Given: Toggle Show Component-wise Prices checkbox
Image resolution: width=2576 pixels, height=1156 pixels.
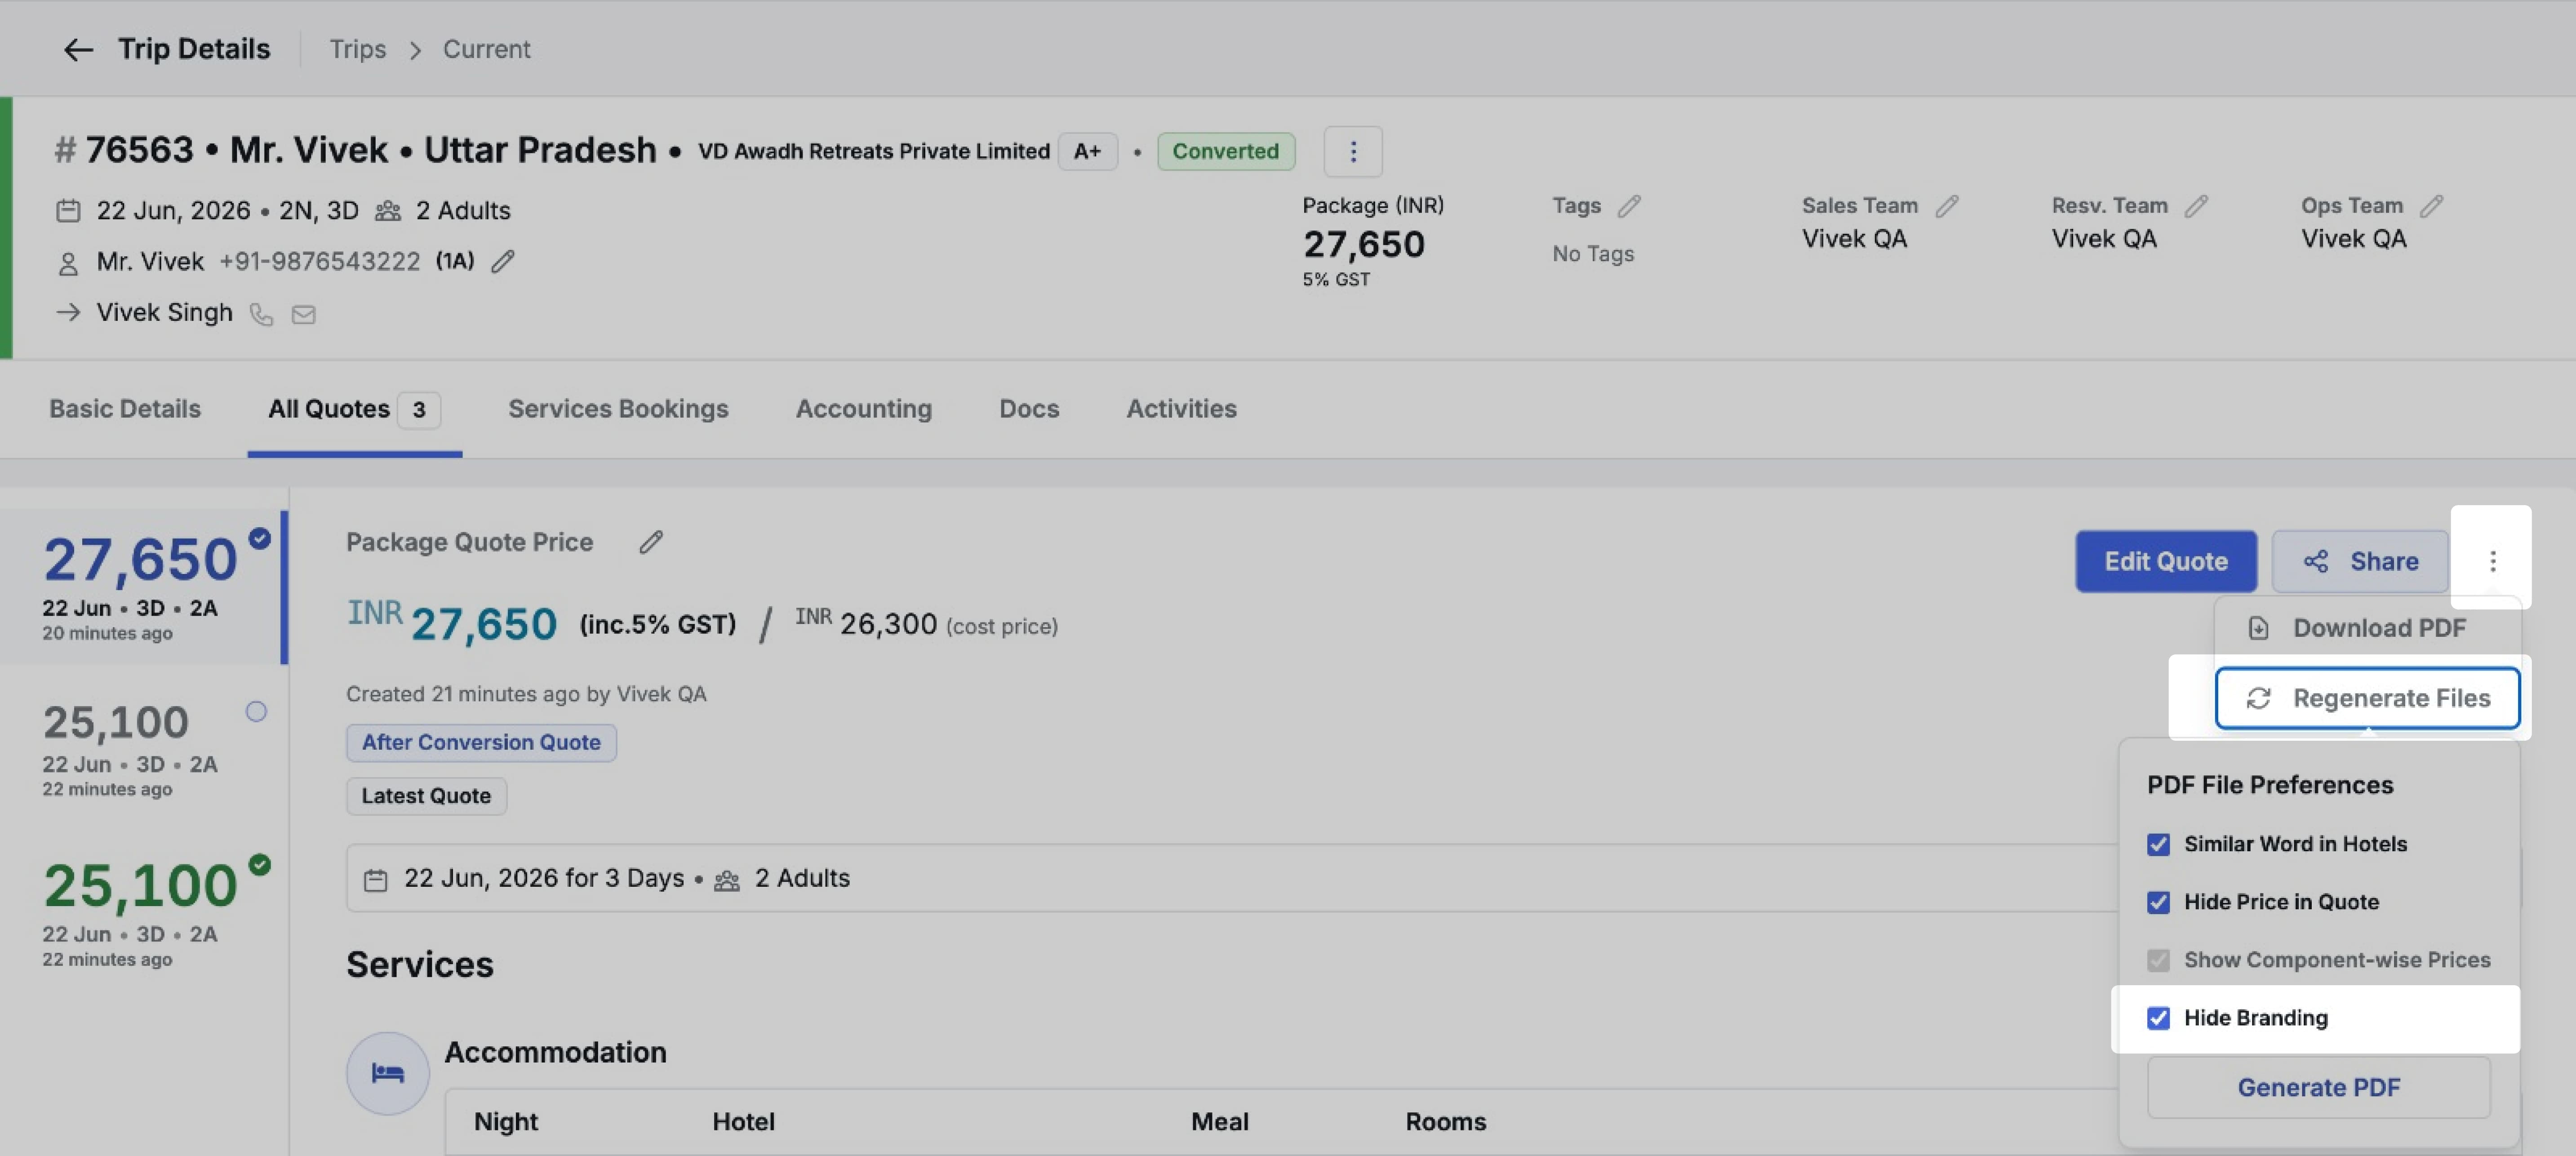Looking at the screenshot, I should coord(2158,960).
